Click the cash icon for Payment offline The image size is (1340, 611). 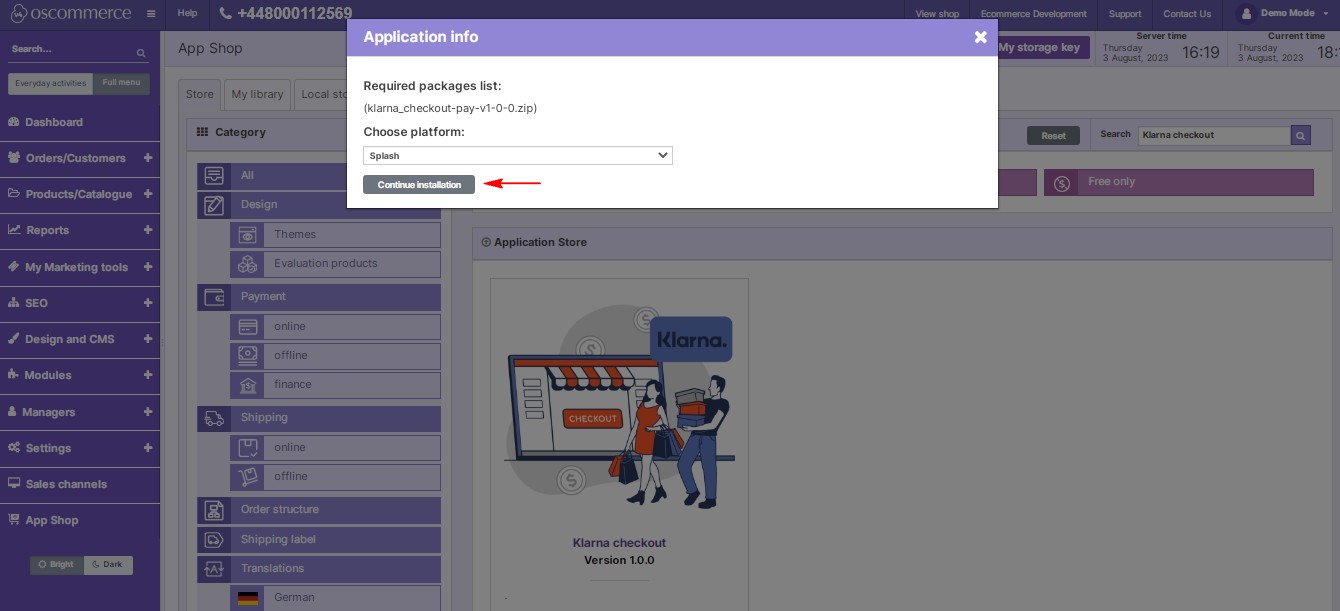[x=247, y=356]
